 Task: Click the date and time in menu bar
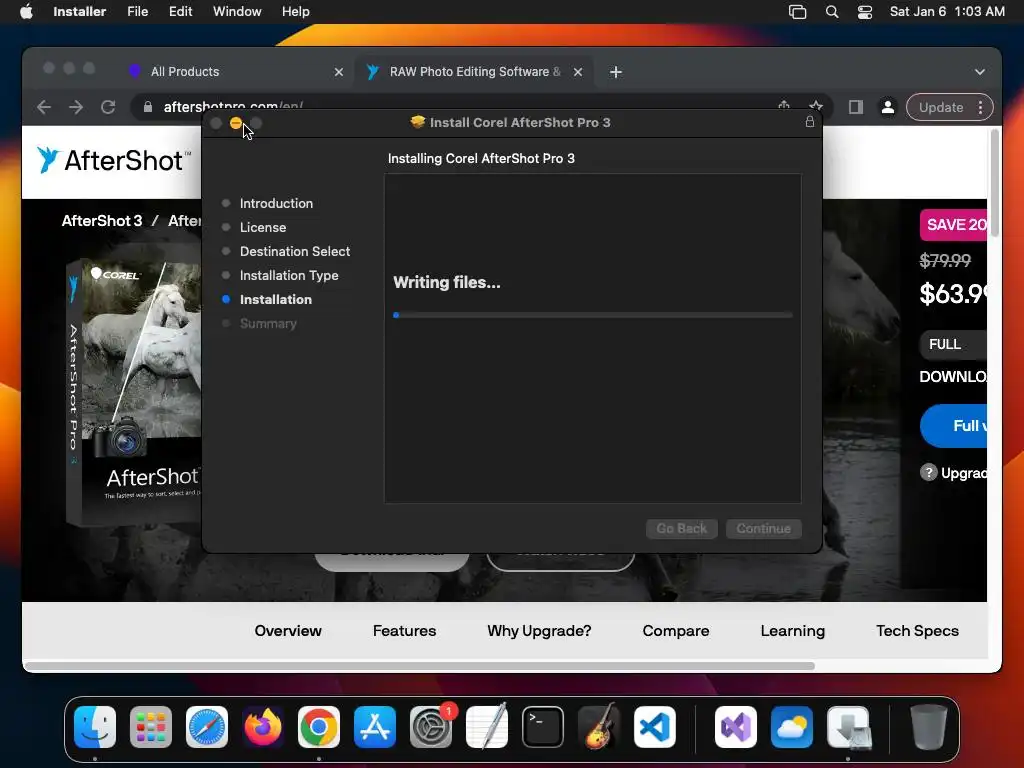point(947,12)
